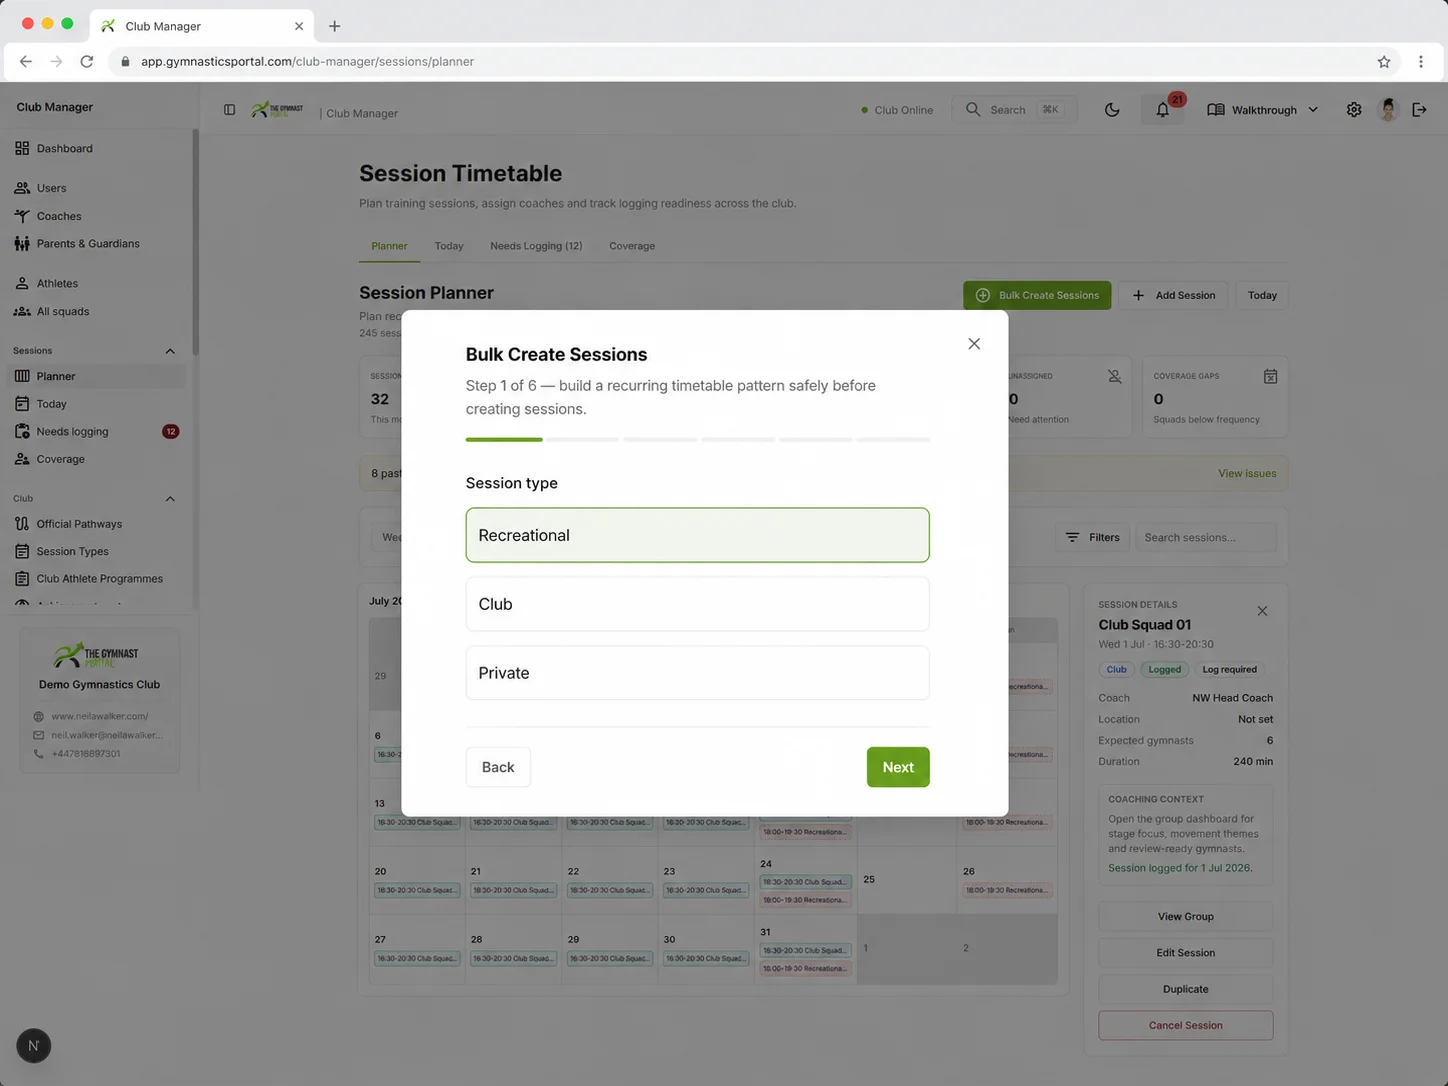Click the Logged tag in session details
1448x1086 pixels.
(x=1164, y=670)
